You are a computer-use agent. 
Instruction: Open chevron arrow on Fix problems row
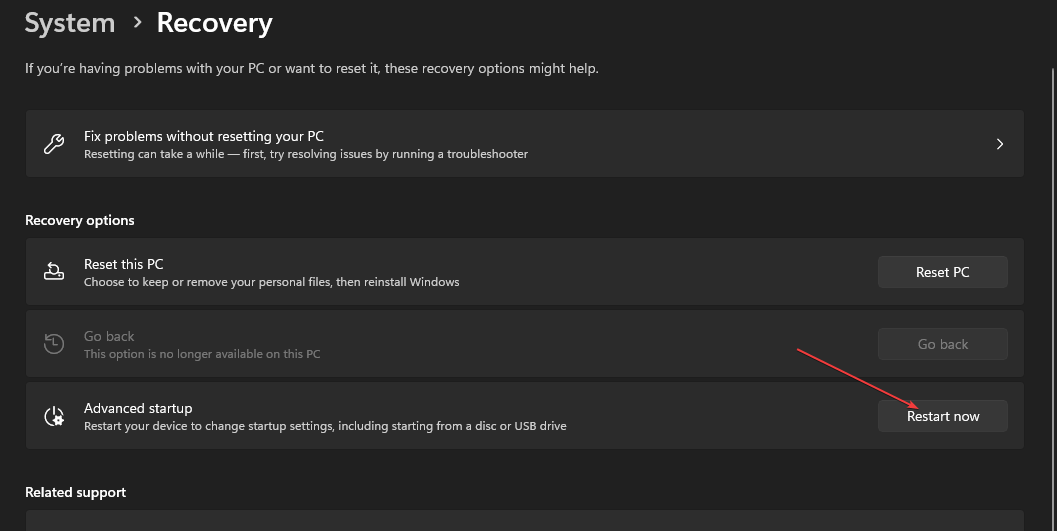tap(1000, 144)
